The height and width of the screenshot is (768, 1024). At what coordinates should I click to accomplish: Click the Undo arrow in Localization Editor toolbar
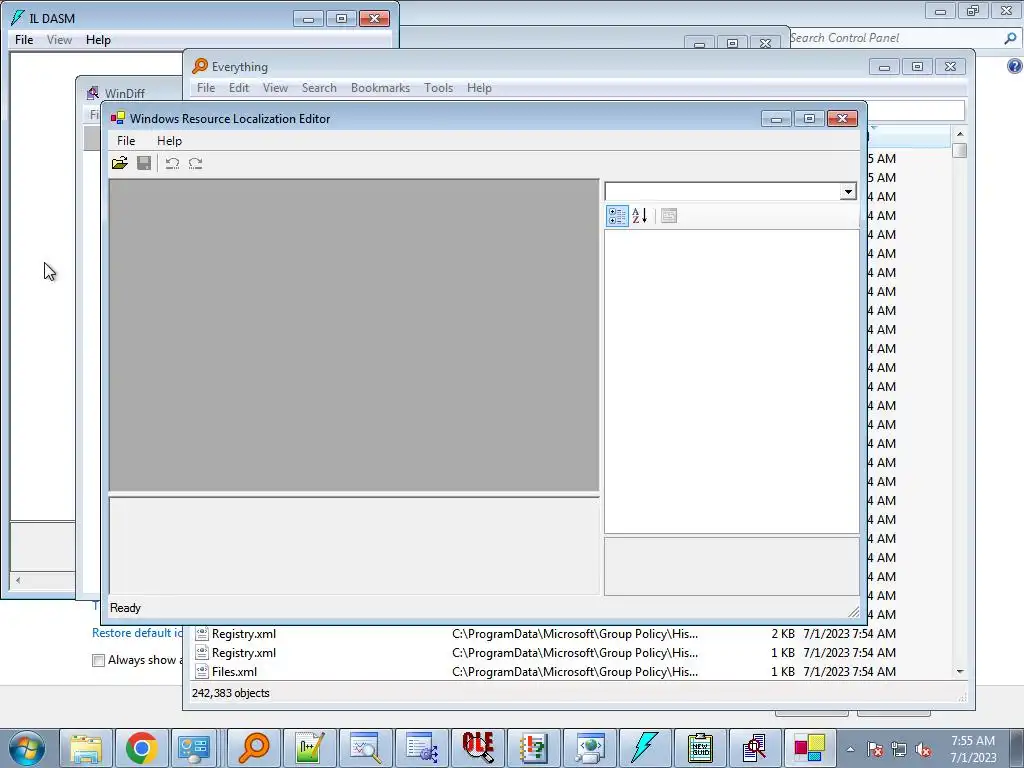coord(172,163)
